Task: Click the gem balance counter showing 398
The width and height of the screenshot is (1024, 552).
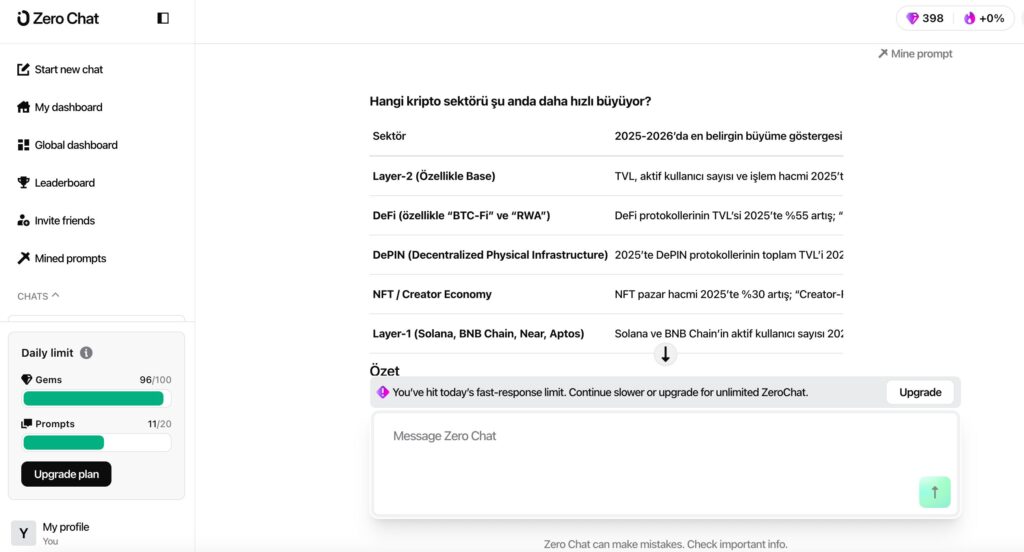Action: (x=924, y=18)
